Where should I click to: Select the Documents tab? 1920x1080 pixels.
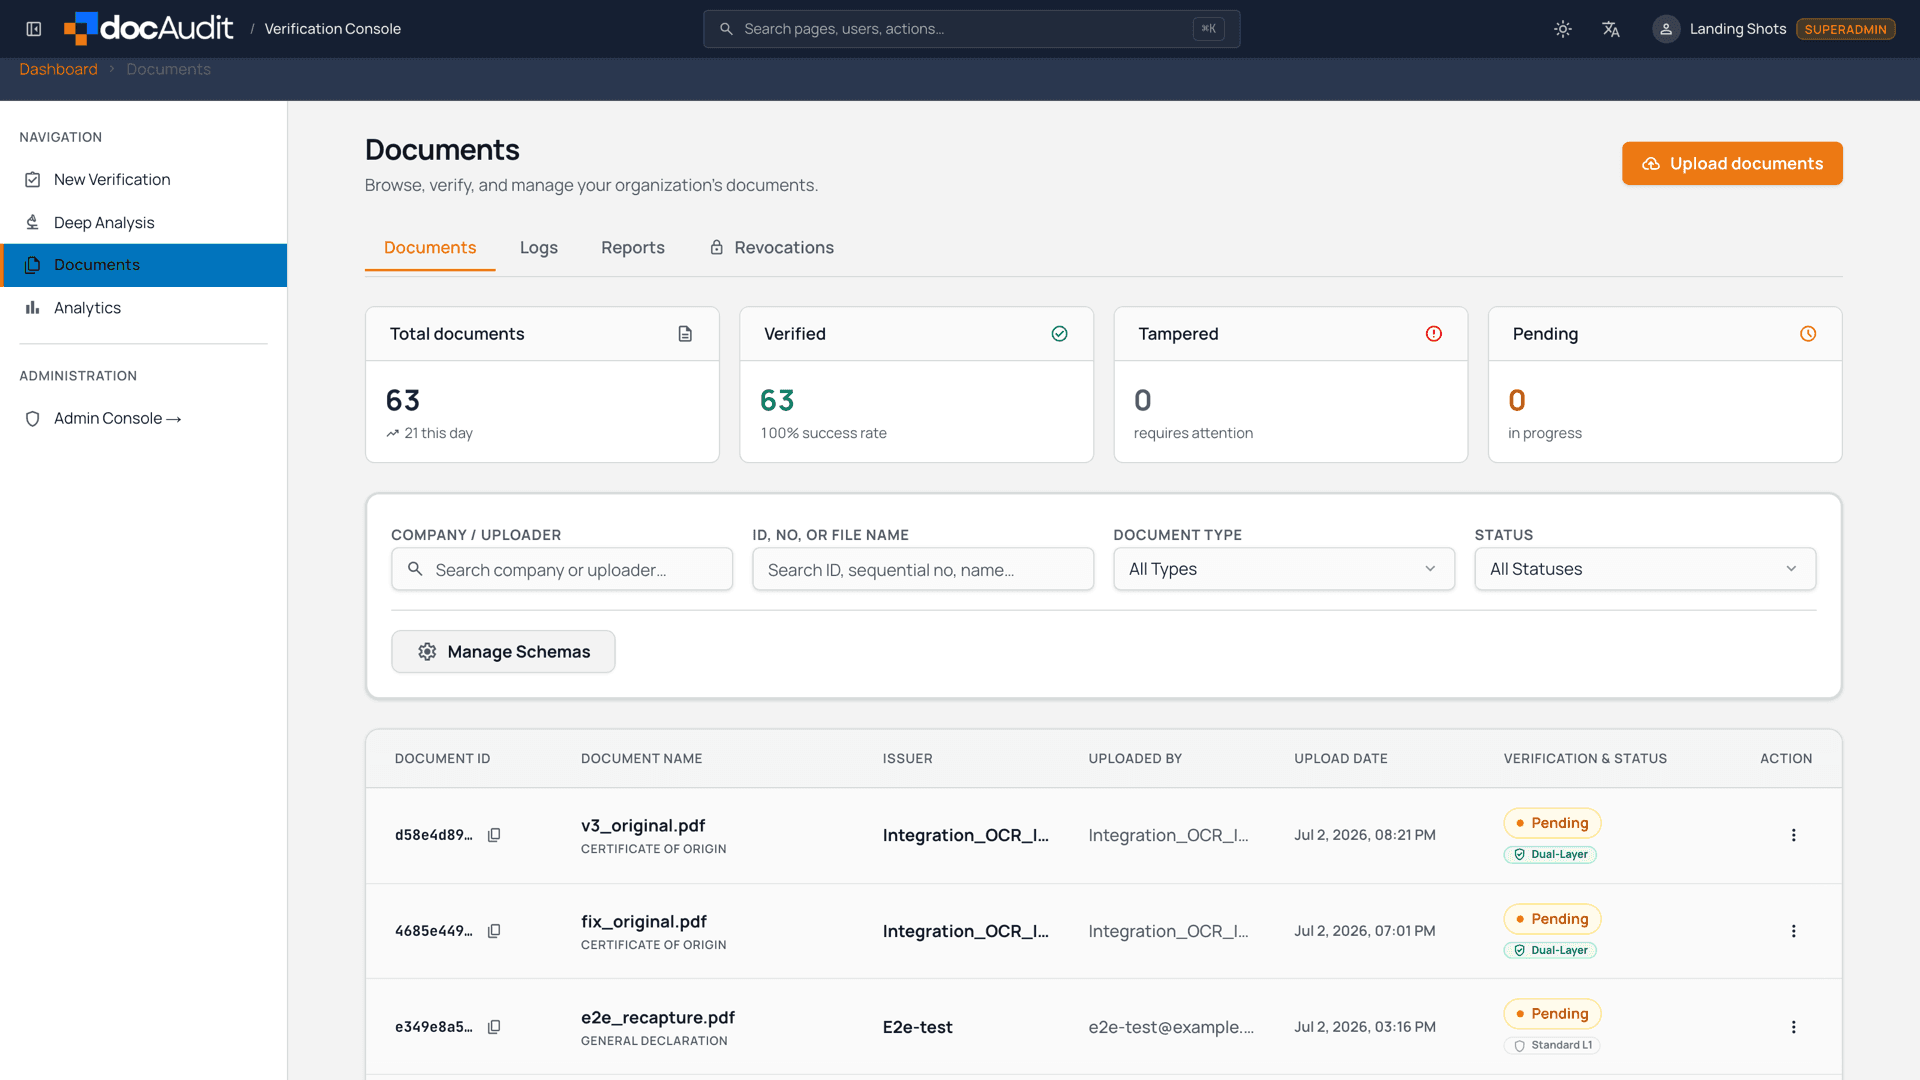tap(430, 248)
